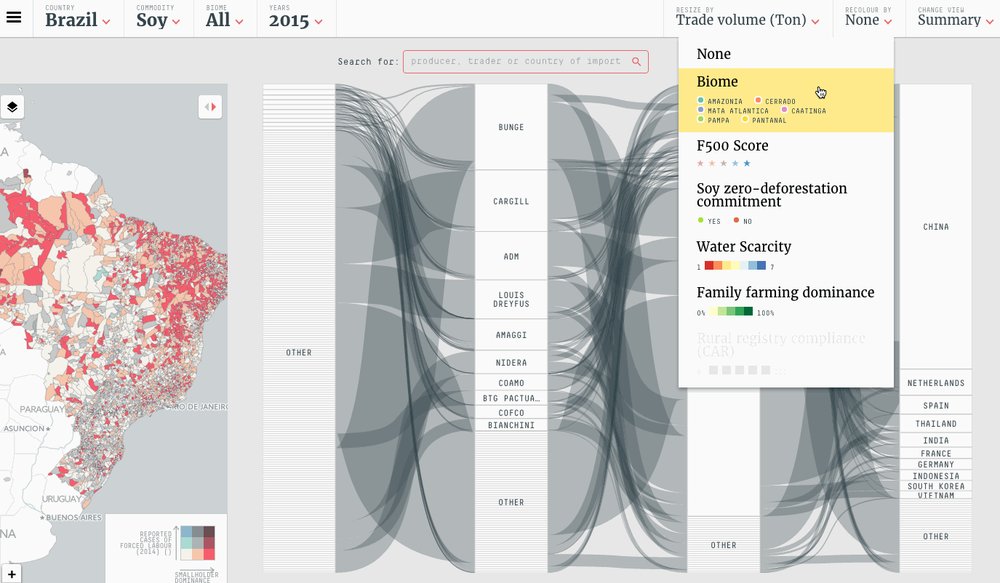This screenshot has width=1000, height=583.
Task: Toggle the map panel width arrows
Action: 210,107
